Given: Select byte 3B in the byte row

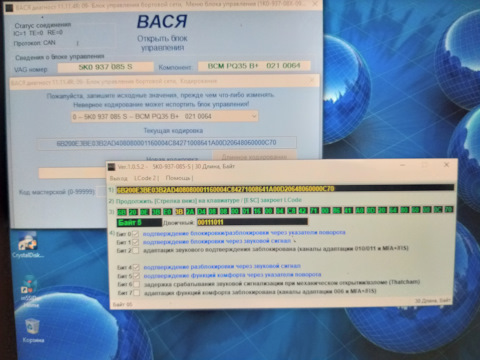Looking at the screenshot, I should 179,212.
